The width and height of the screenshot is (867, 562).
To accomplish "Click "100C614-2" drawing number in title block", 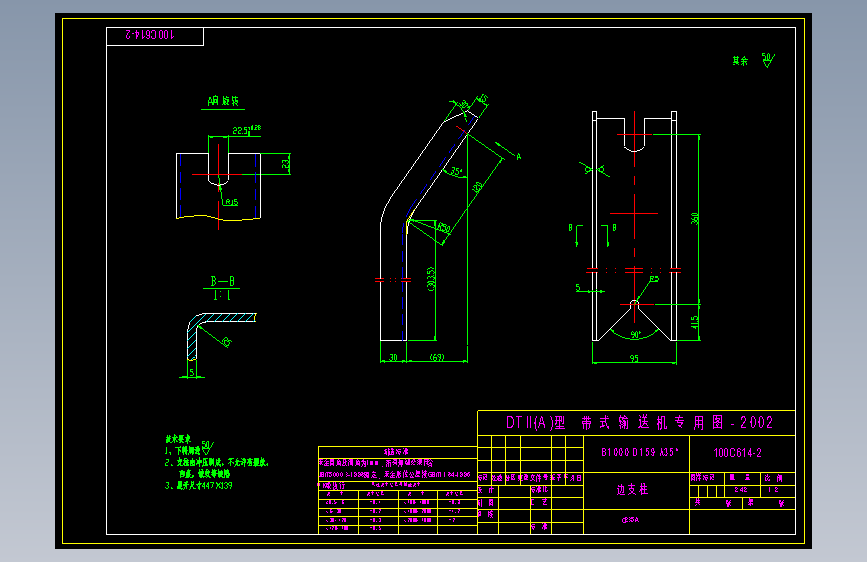I will [x=738, y=453].
